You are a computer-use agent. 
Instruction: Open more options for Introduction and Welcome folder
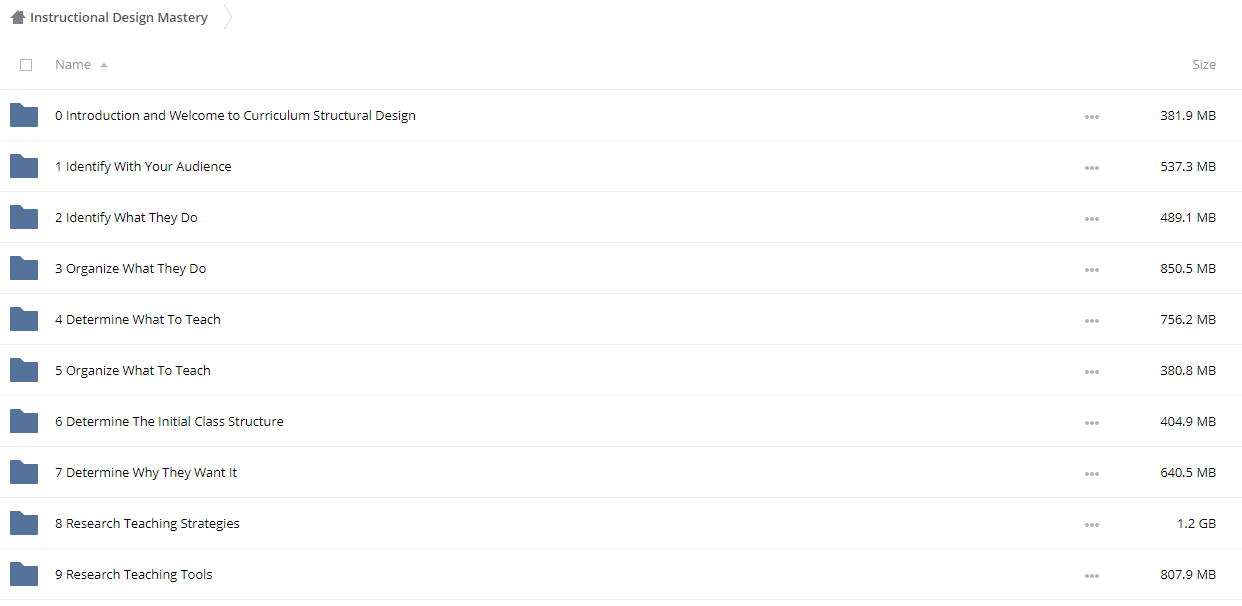pos(1091,117)
